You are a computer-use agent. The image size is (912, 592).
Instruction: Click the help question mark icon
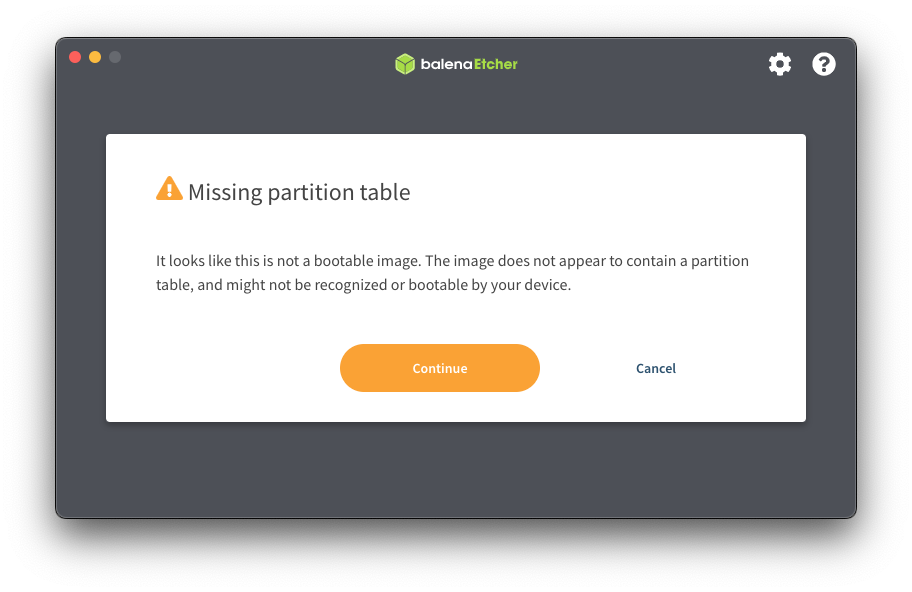pyautogui.click(x=824, y=64)
